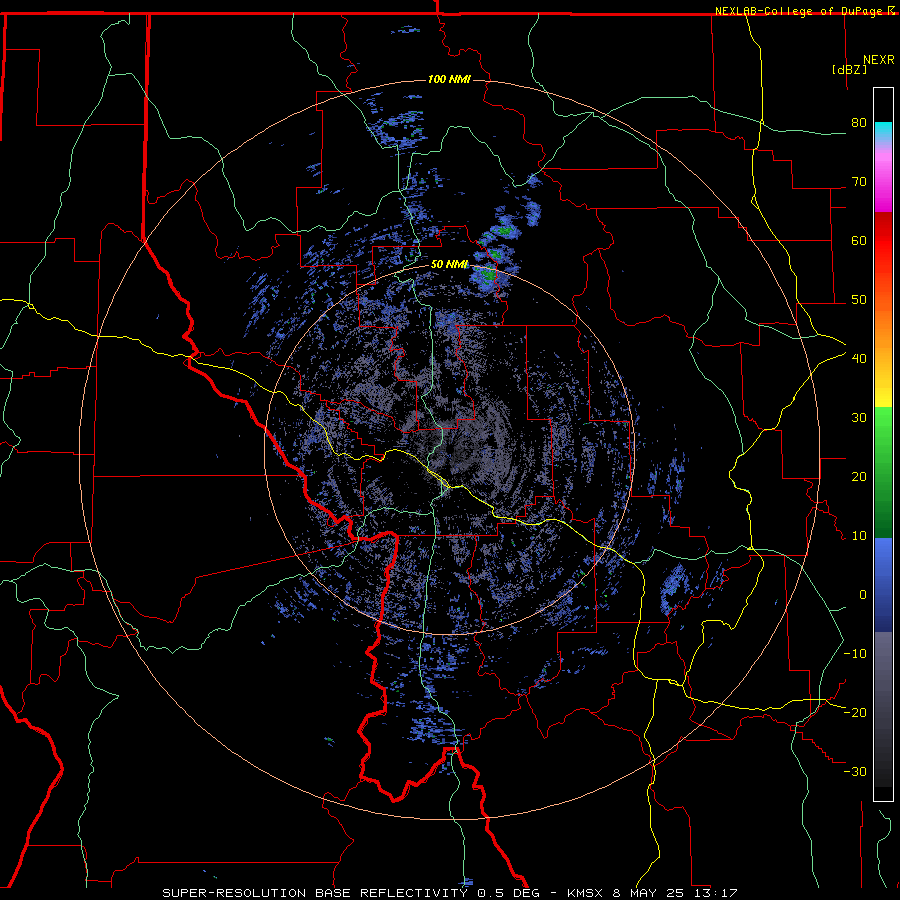This screenshot has height=900, width=900.
Task: Click the 50 value on the dBZ scale
Action: click(x=859, y=300)
